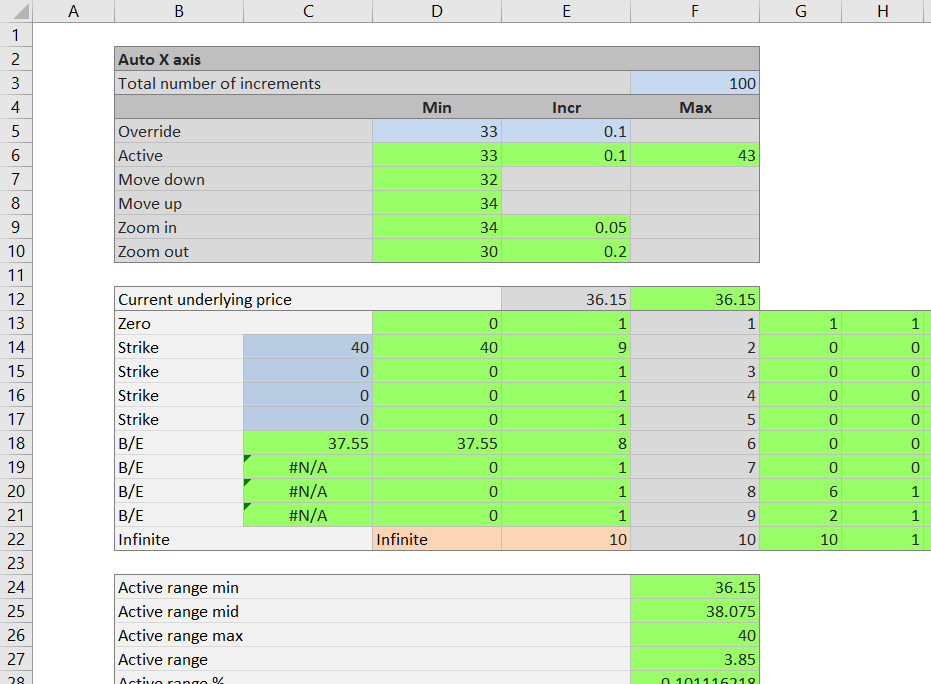Click the 'Override' row label
This screenshot has height=684, width=931.
[149, 131]
